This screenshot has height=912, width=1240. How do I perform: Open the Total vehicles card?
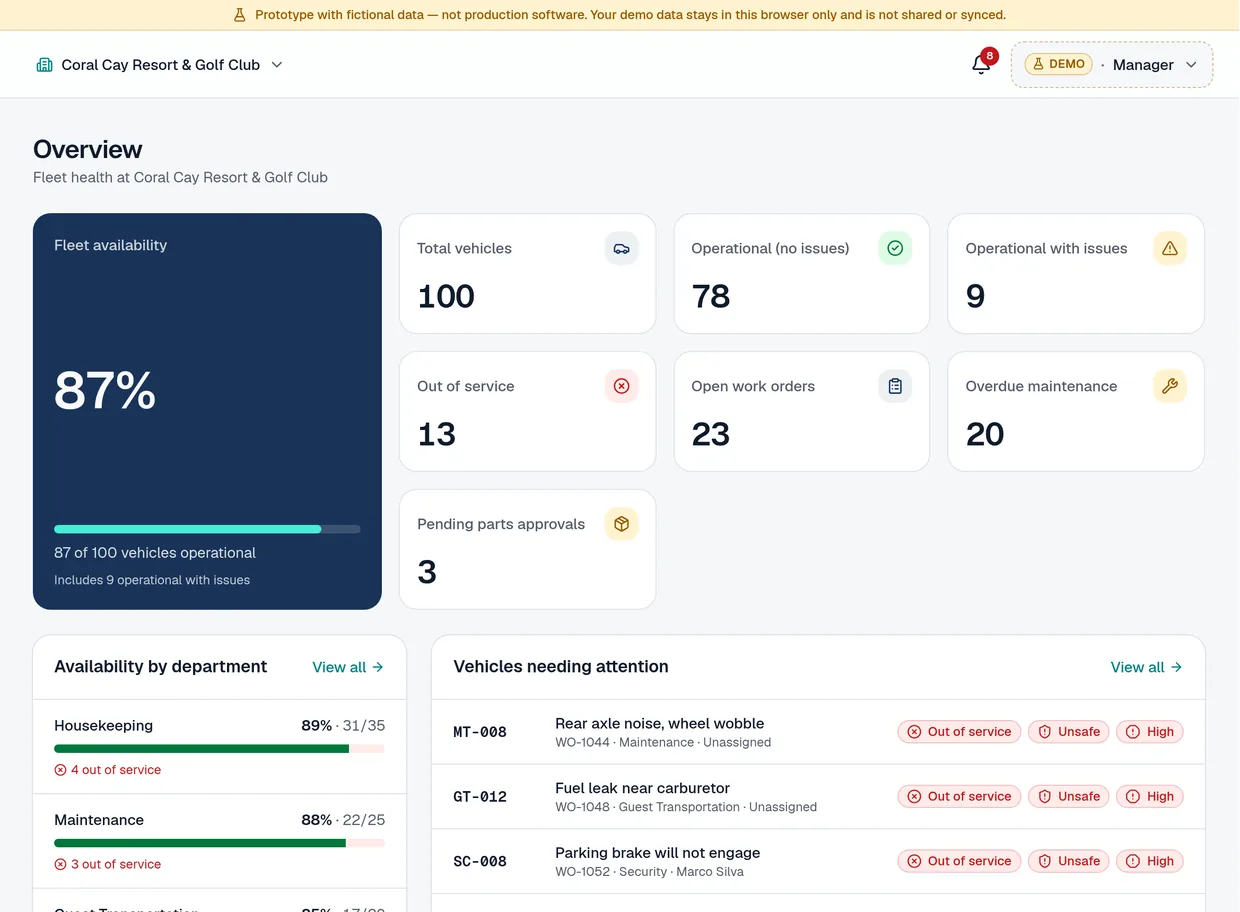(527, 273)
